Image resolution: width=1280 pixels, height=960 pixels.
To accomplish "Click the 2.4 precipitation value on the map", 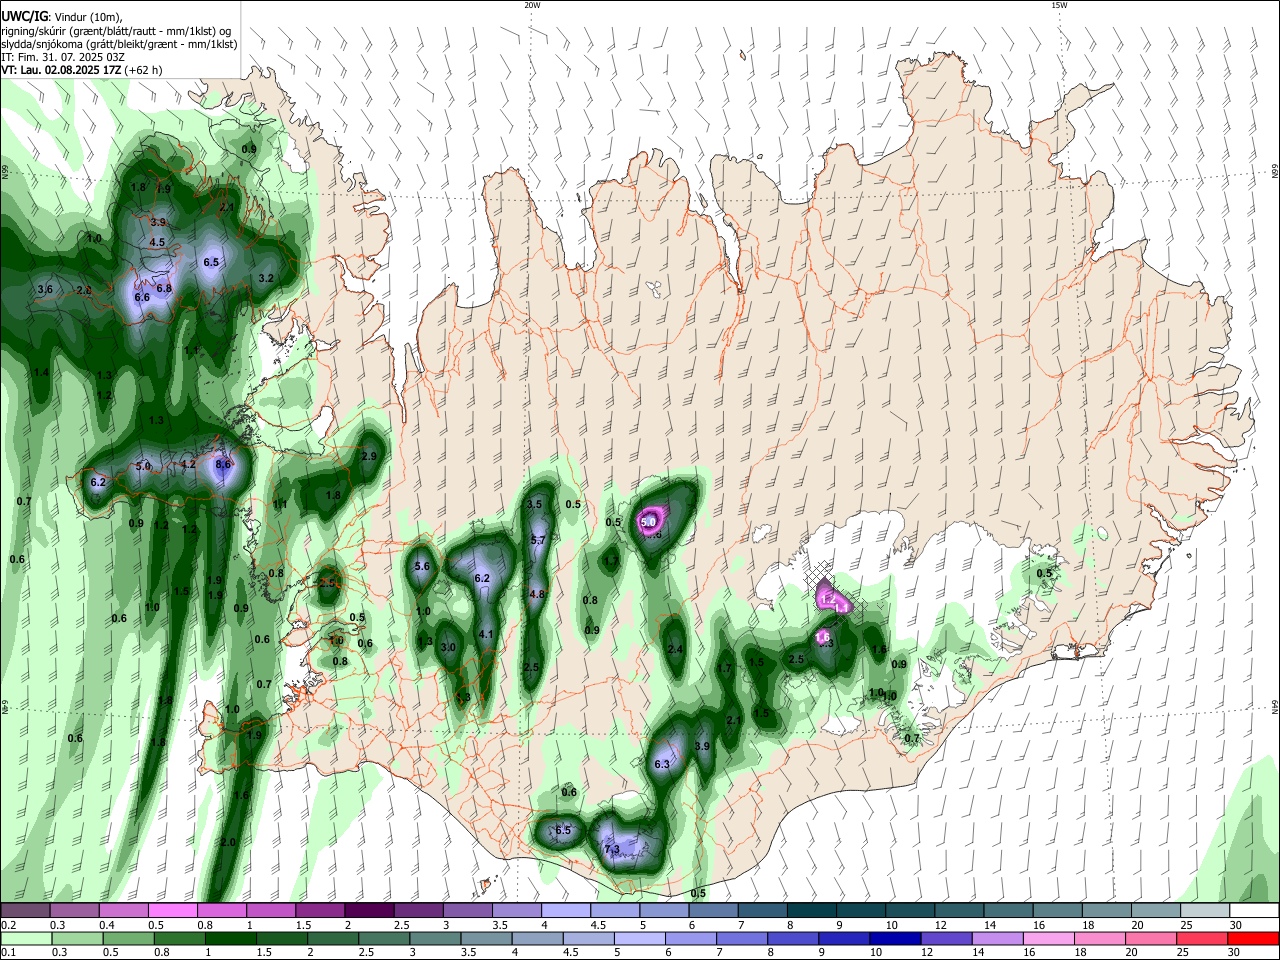I will (675, 650).
